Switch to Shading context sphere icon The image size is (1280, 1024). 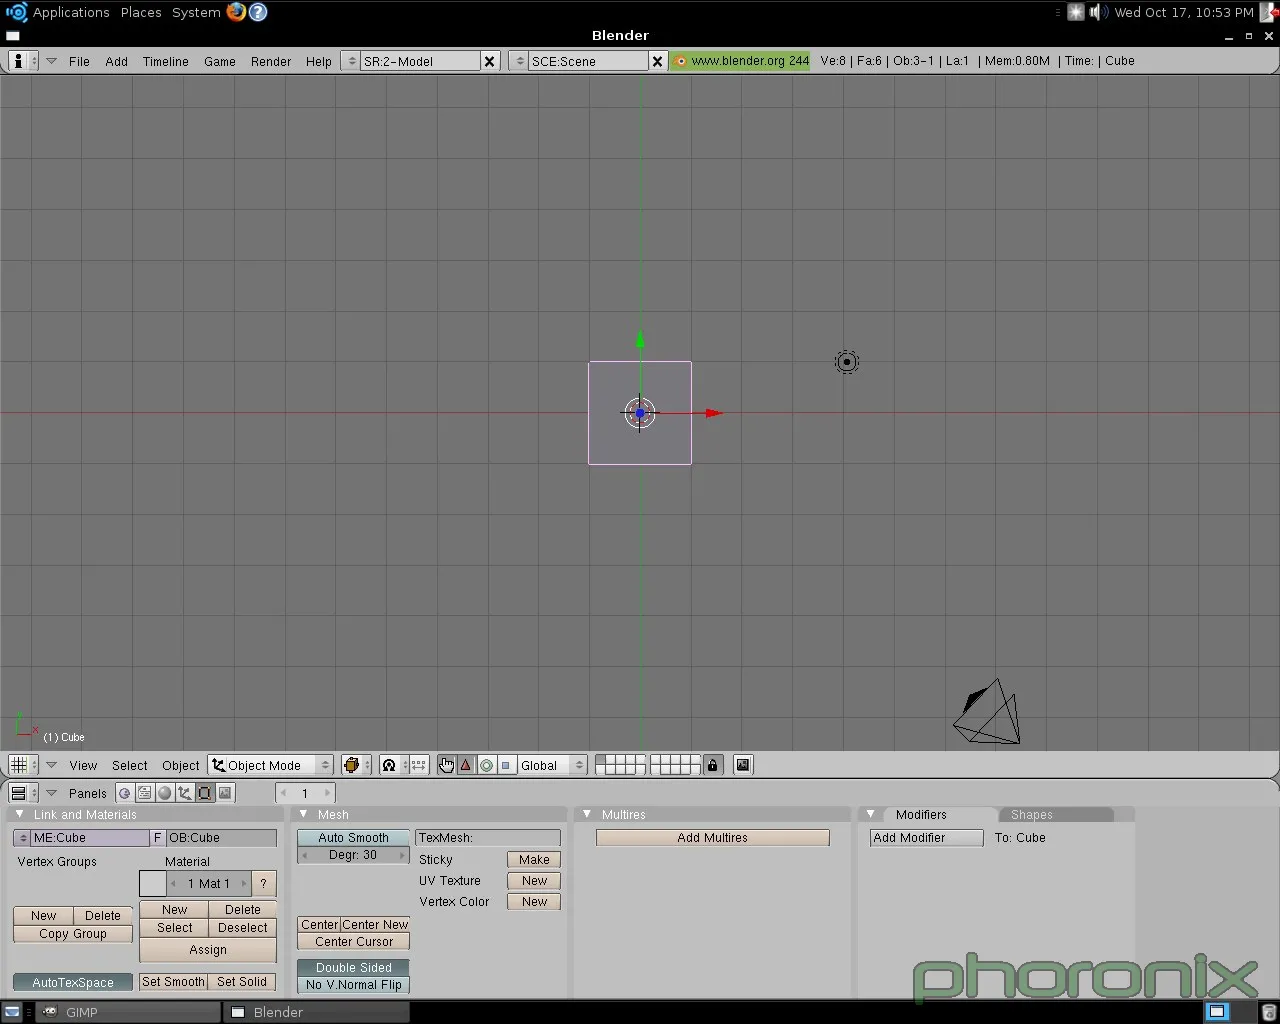(165, 793)
